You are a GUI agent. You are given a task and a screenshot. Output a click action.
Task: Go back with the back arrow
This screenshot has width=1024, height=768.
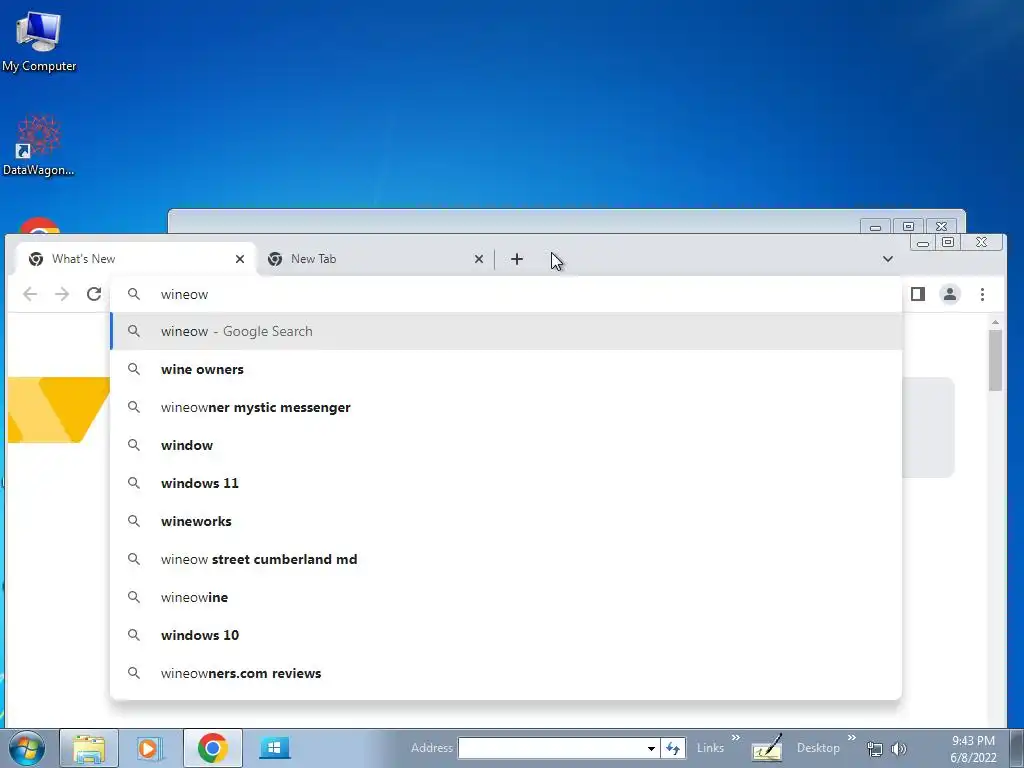[x=30, y=295]
